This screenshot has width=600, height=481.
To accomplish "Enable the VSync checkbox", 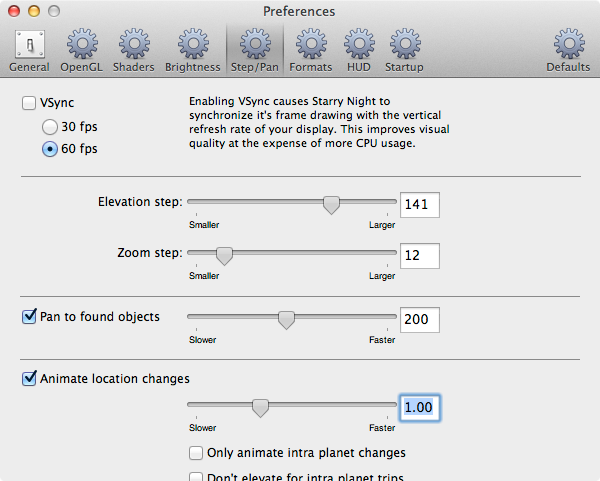I will tap(28, 103).
